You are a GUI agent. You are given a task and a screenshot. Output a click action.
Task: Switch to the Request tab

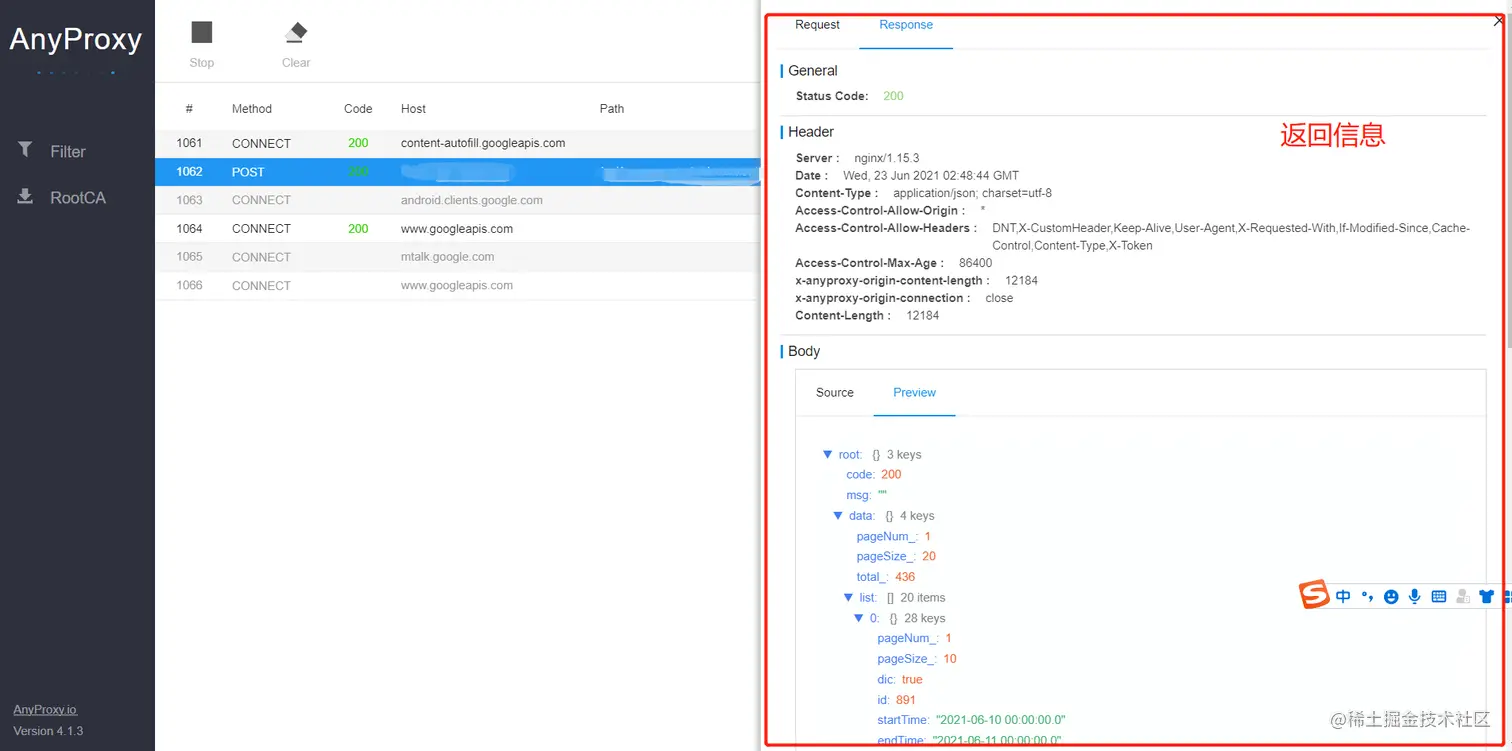(x=817, y=25)
